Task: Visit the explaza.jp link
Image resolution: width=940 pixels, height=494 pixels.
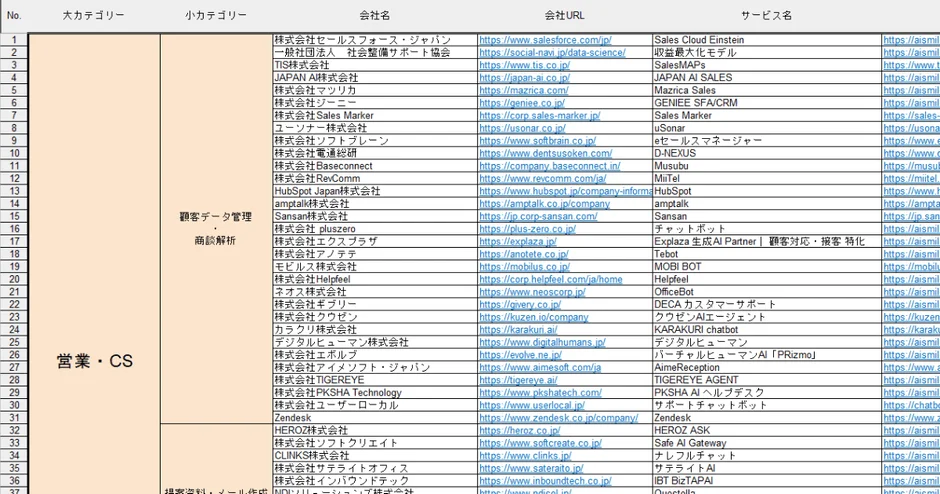Action: coord(518,242)
